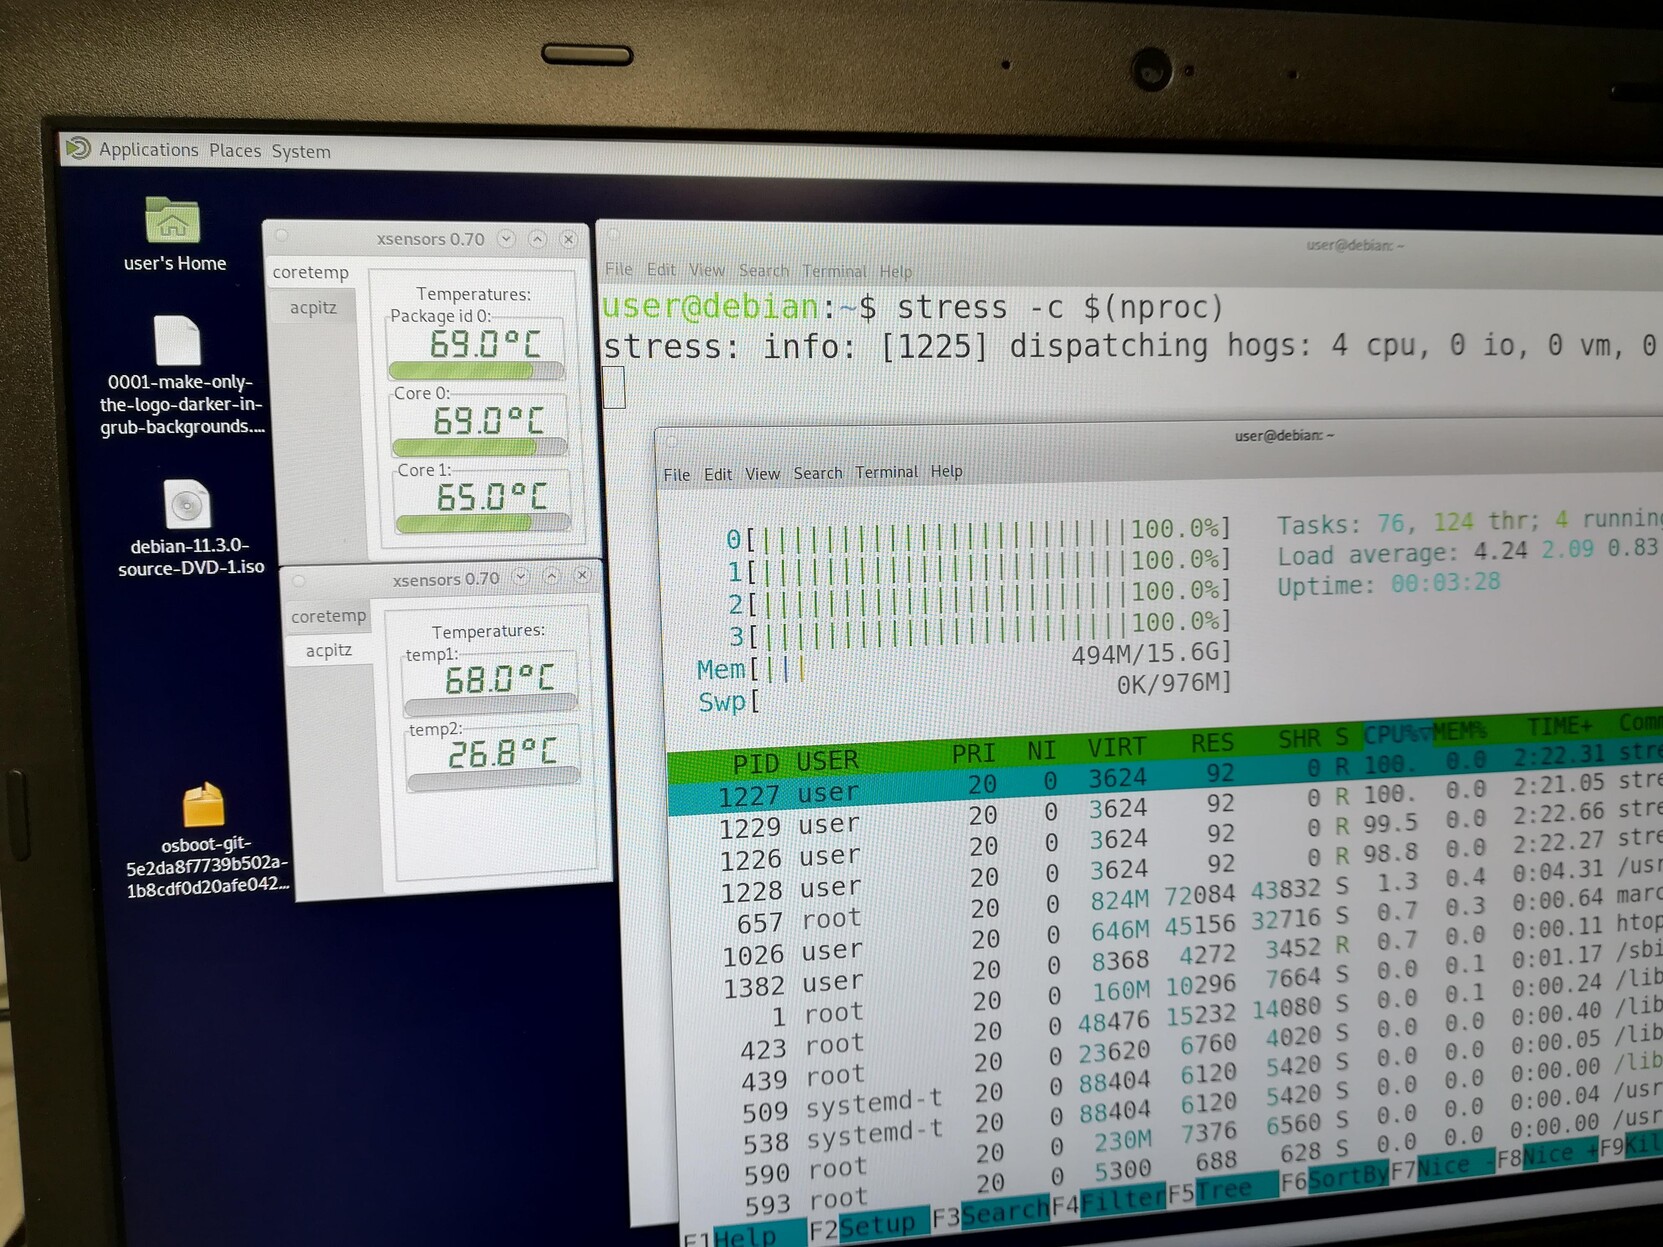Sort htop processes by the USER column header
1663x1247 pixels.
click(x=827, y=760)
